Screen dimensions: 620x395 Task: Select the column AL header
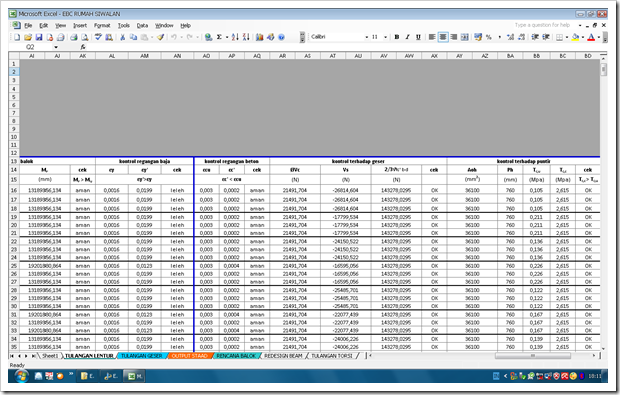[112, 56]
